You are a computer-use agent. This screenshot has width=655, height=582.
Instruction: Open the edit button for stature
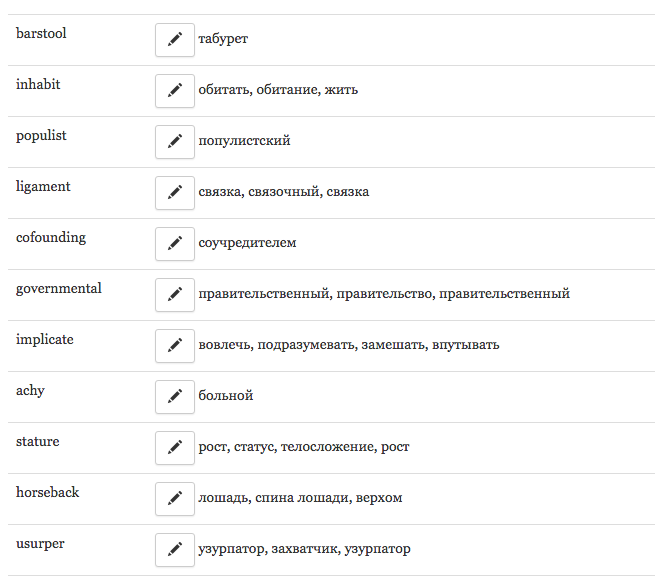click(175, 447)
